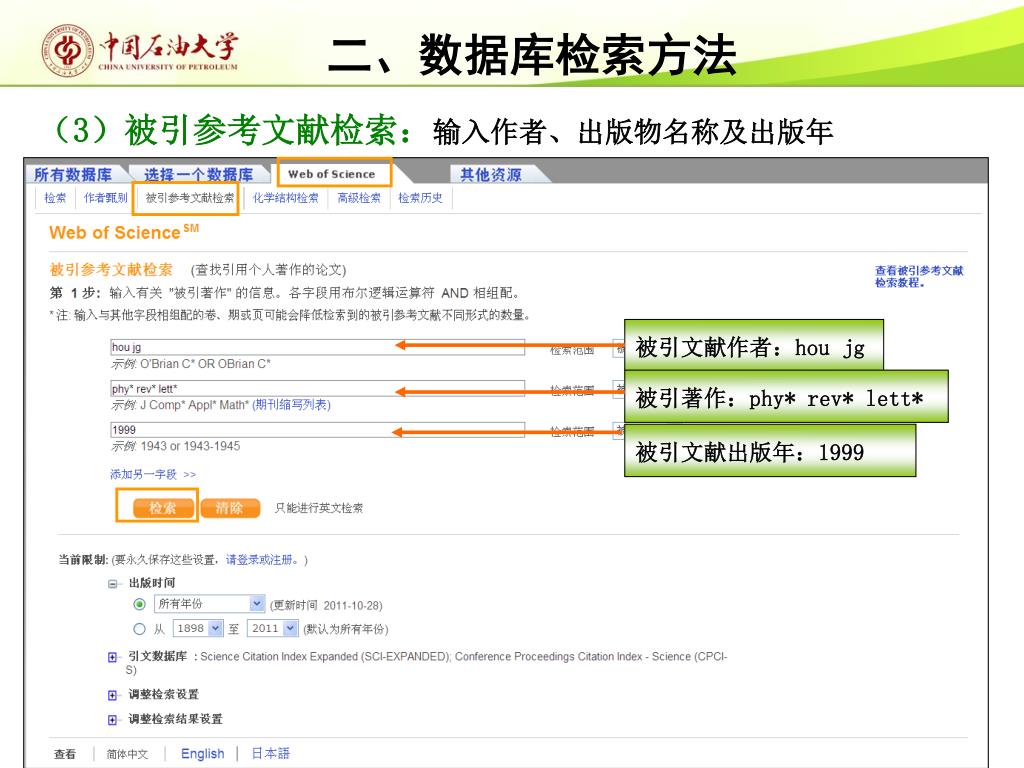
Task: Click 添加另一字段 link
Action: tap(153, 474)
